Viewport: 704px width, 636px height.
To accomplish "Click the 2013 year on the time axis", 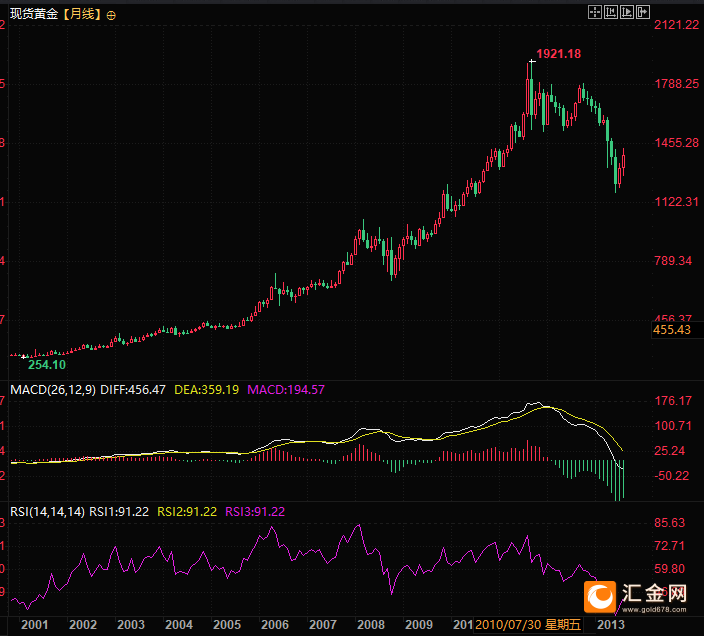I will tap(611, 624).
